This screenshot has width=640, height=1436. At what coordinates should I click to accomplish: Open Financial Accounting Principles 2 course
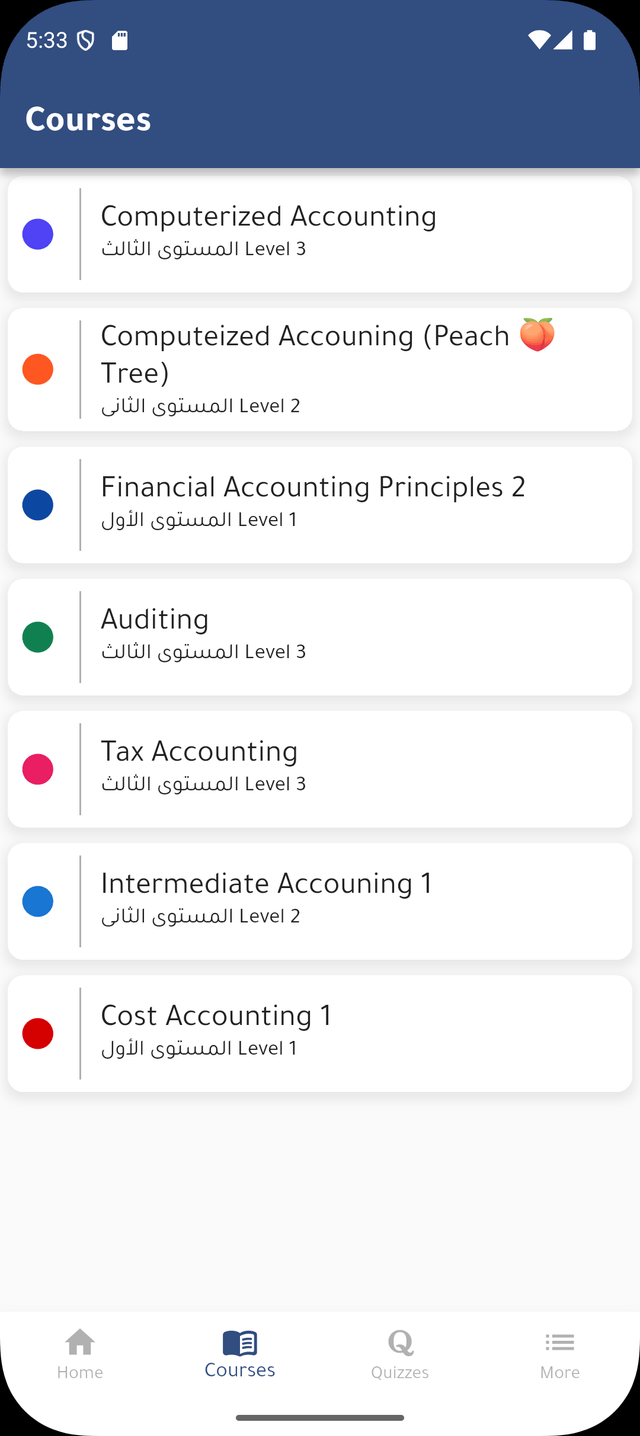point(312,487)
